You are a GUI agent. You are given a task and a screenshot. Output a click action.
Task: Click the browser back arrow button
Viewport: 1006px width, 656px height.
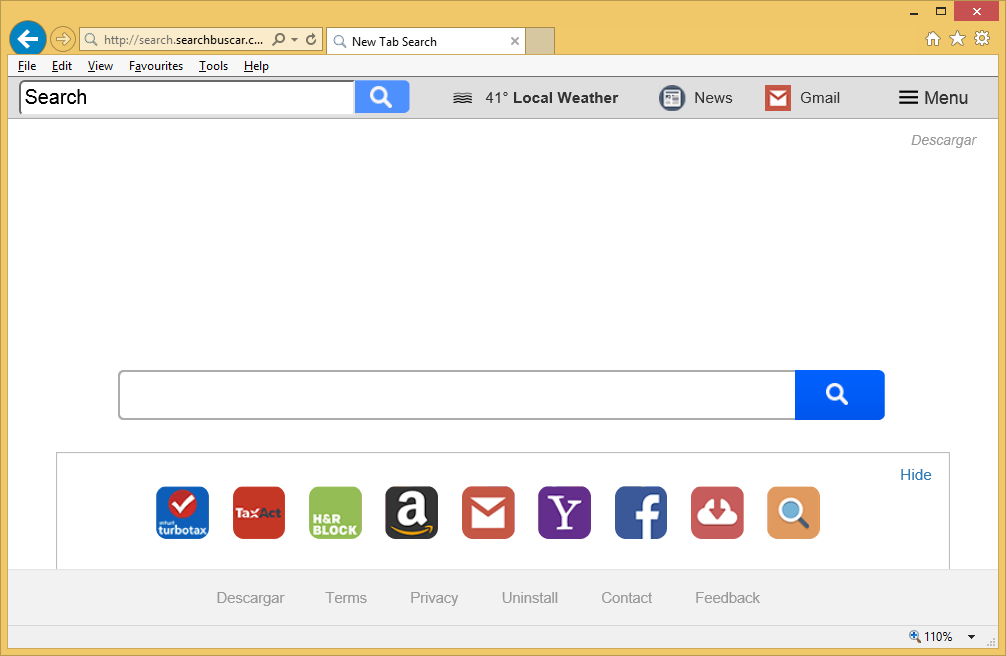coord(28,39)
